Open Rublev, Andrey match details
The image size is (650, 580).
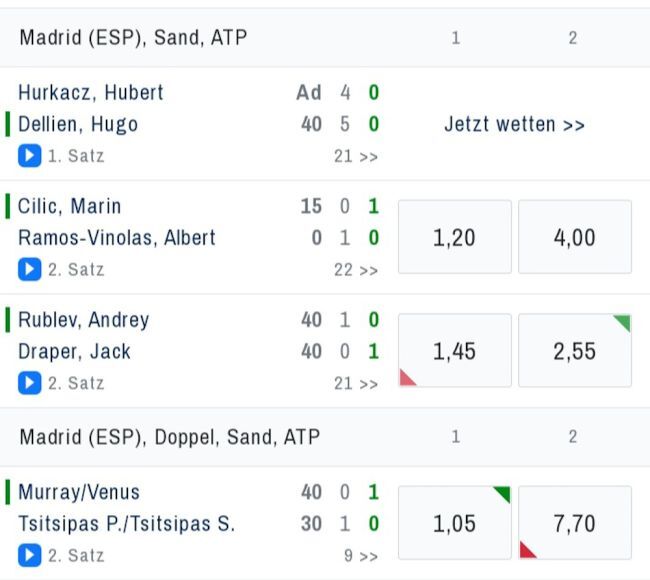84,320
